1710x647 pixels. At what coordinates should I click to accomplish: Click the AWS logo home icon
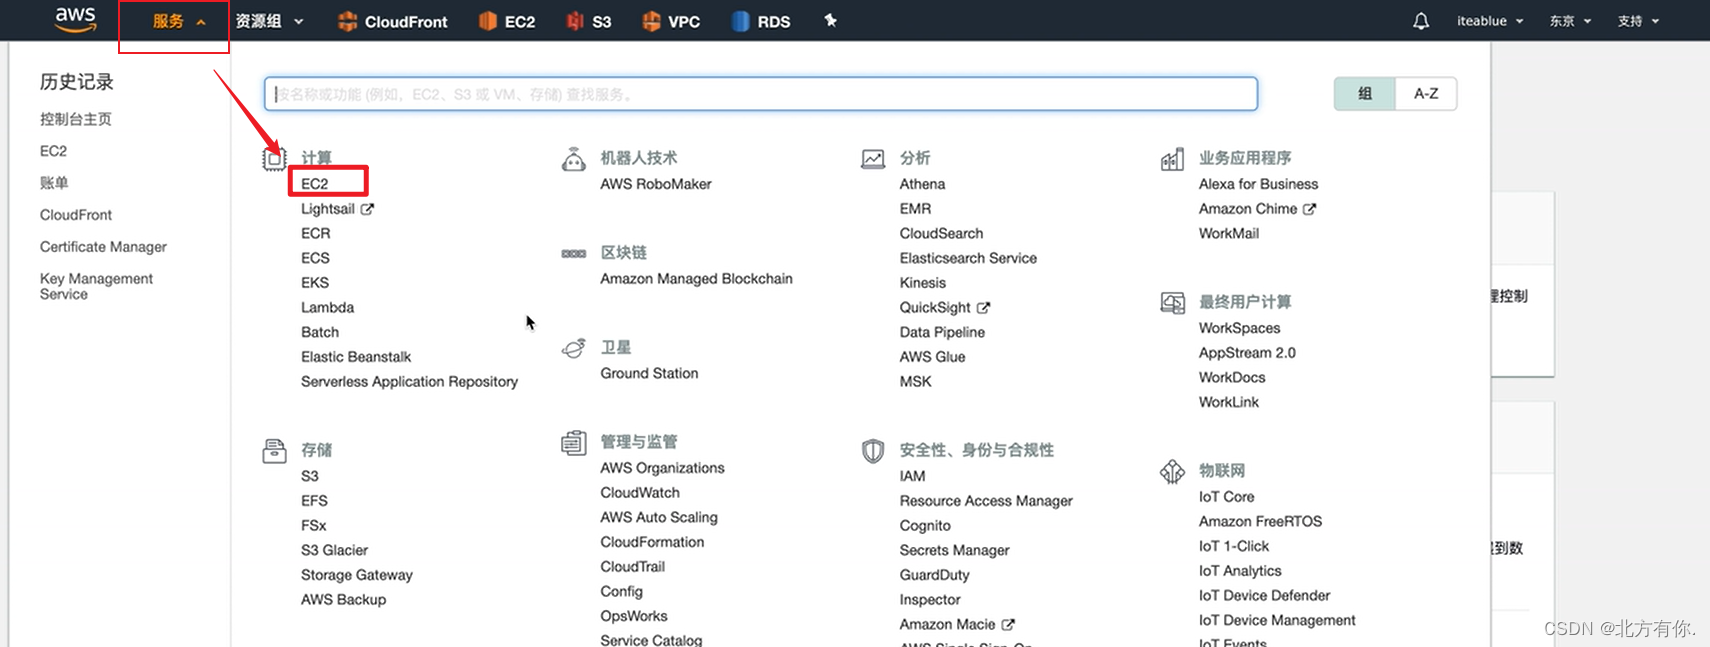point(75,20)
